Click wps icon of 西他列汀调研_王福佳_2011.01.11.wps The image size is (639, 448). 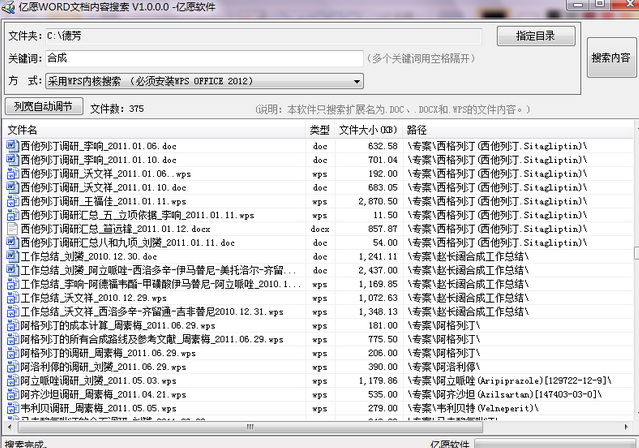pyautogui.click(x=13, y=201)
